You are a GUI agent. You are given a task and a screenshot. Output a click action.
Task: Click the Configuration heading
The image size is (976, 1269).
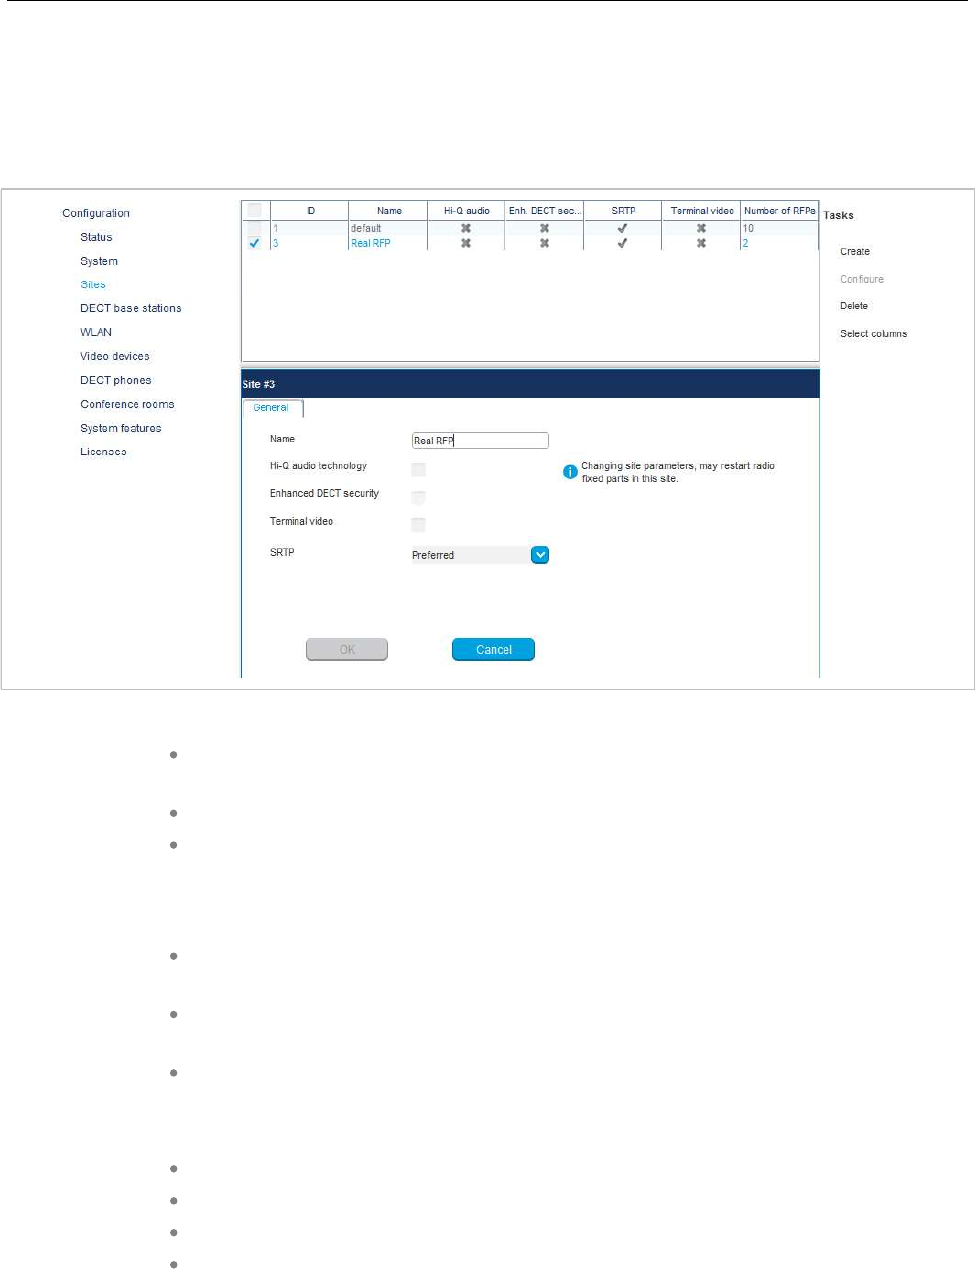pyautogui.click(x=96, y=213)
